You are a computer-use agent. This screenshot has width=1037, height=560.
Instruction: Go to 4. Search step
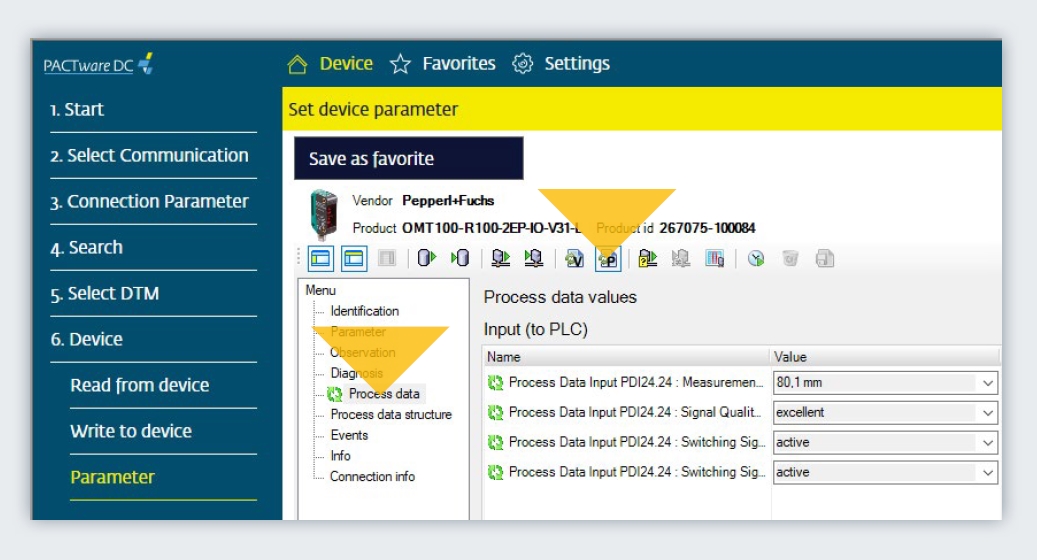point(87,247)
